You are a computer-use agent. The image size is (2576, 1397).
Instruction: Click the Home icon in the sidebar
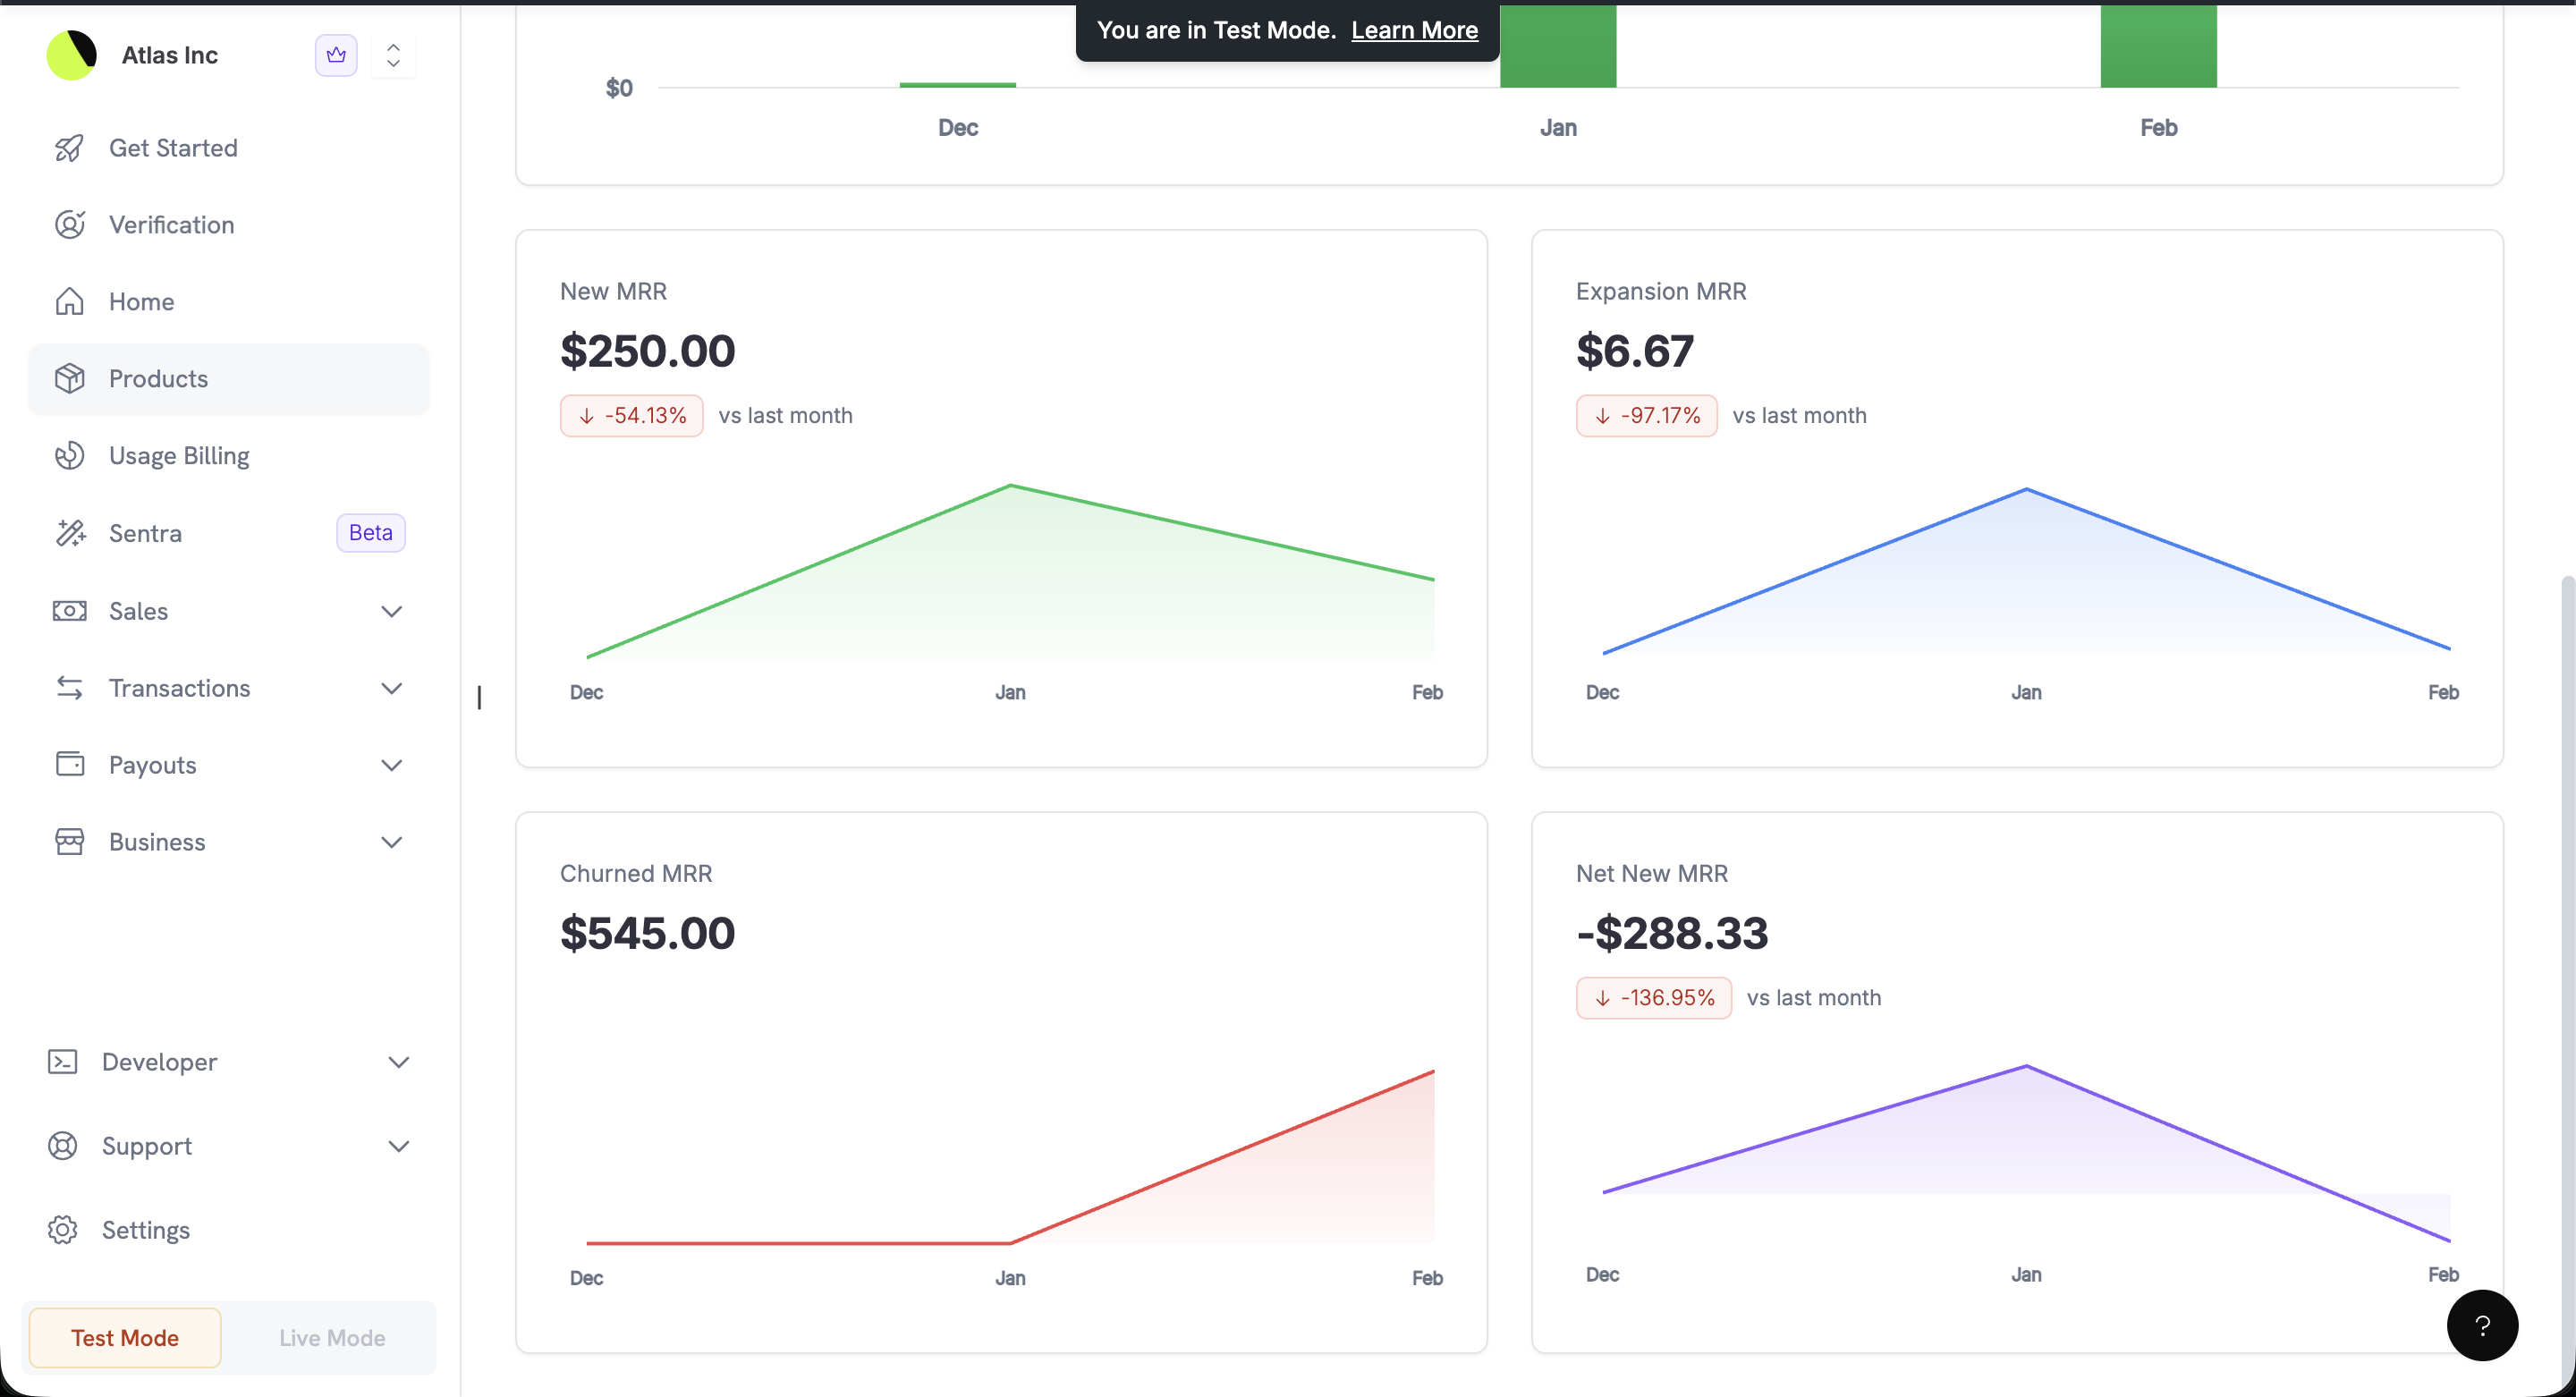point(69,301)
